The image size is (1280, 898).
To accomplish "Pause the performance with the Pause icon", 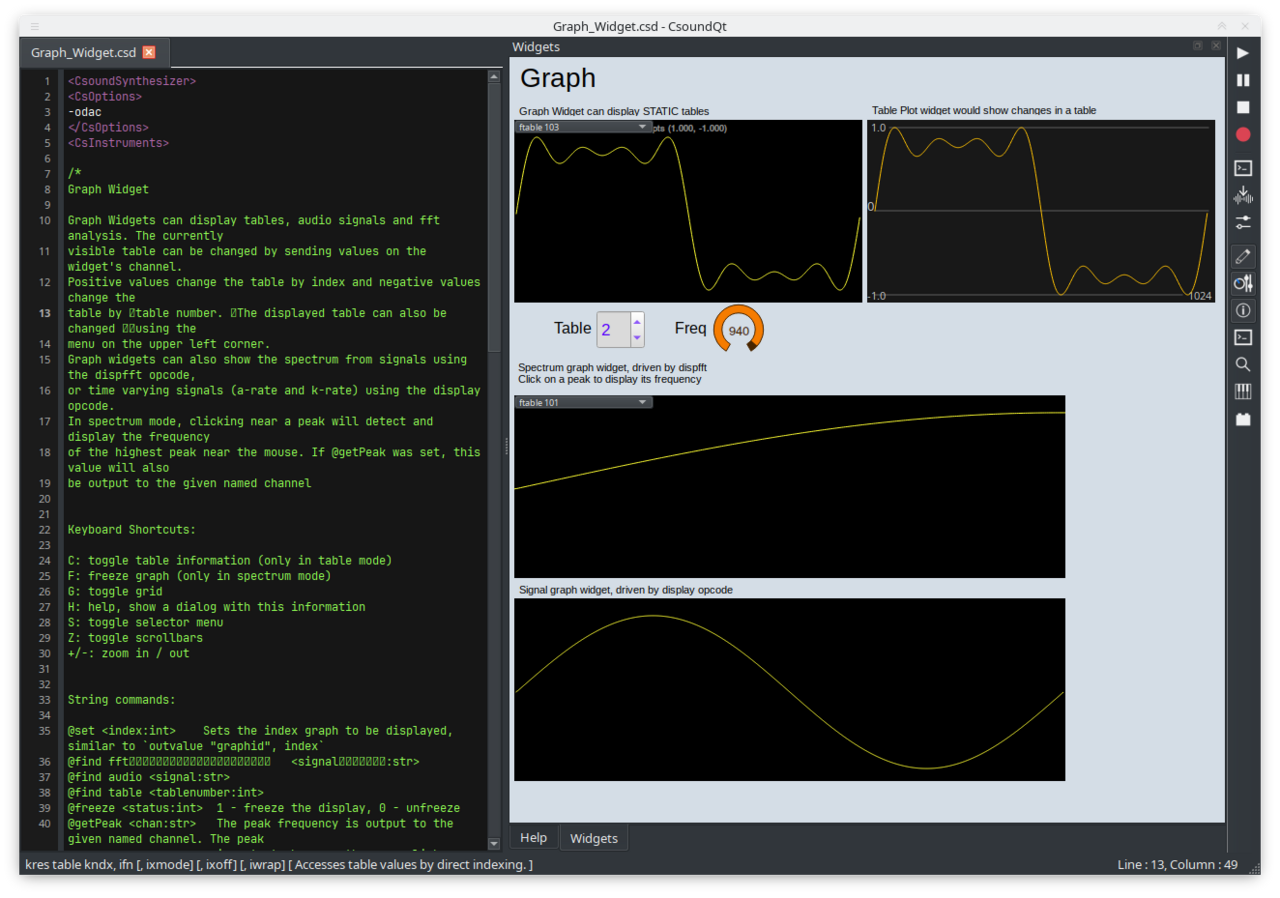I will click(1243, 80).
